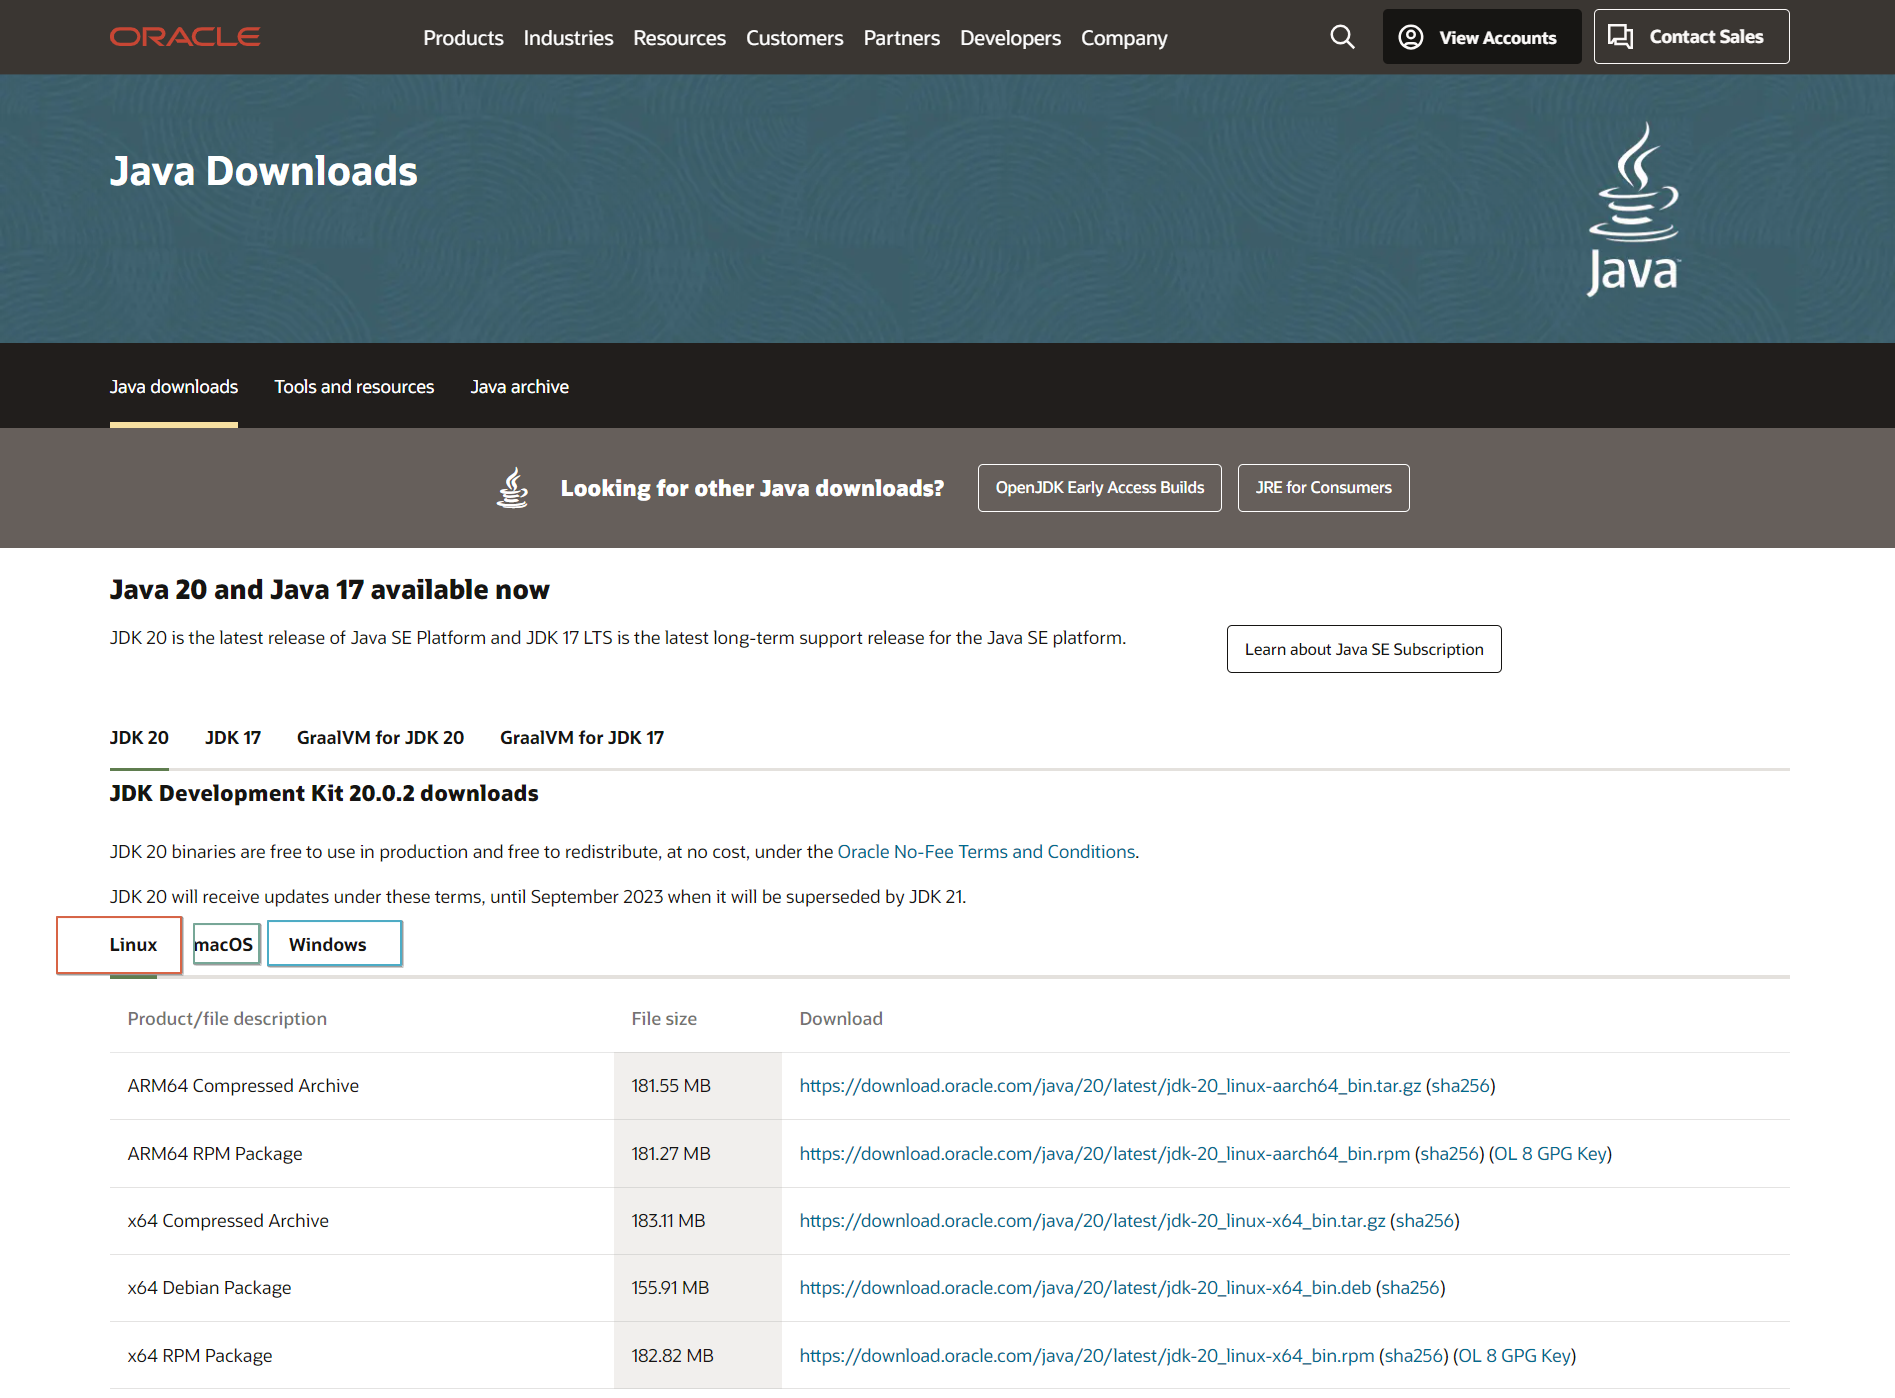
Task: Click Learn about Java SE Subscription
Action: coord(1364,649)
